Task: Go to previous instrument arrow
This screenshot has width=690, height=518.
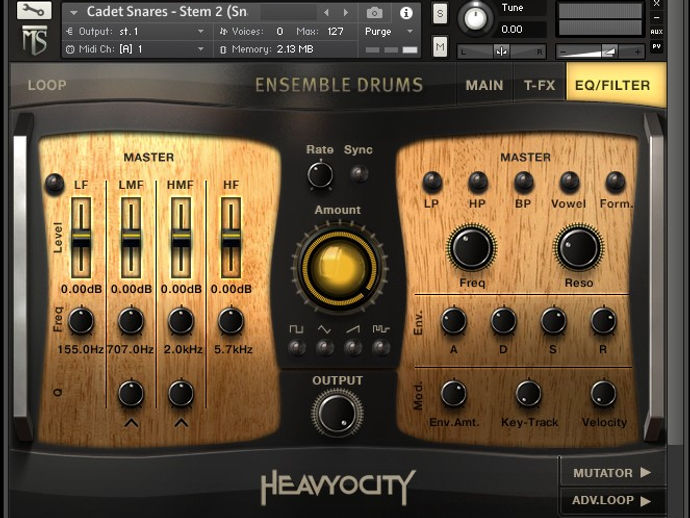Action: [326, 13]
